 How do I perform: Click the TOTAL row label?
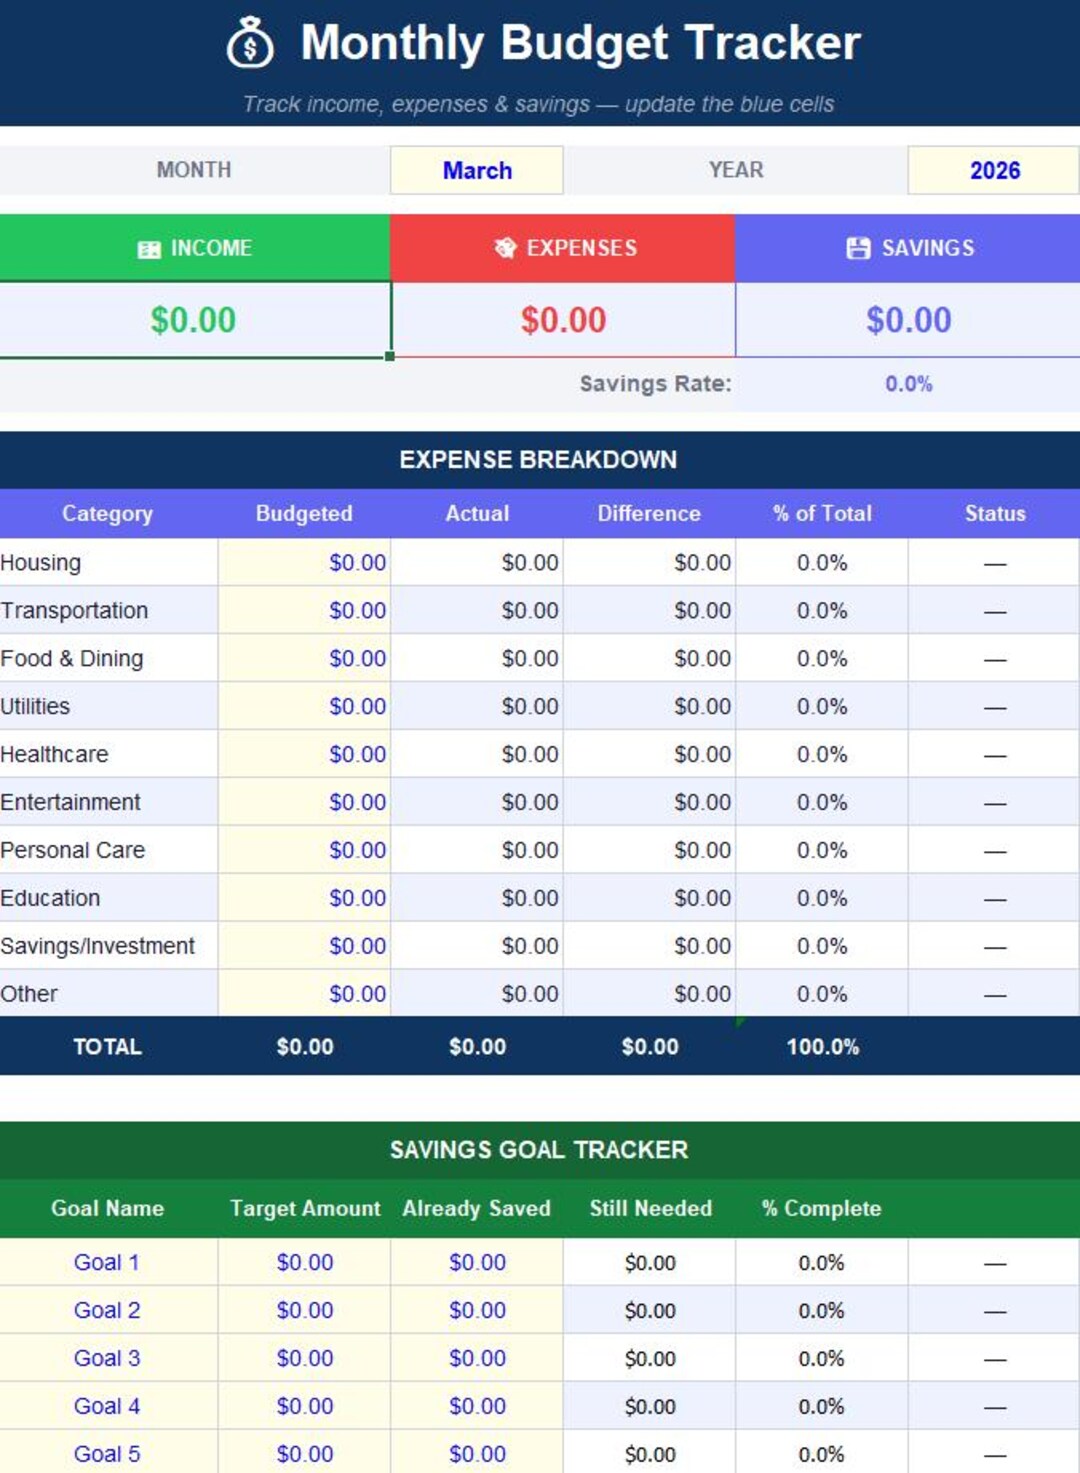click(108, 1047)
